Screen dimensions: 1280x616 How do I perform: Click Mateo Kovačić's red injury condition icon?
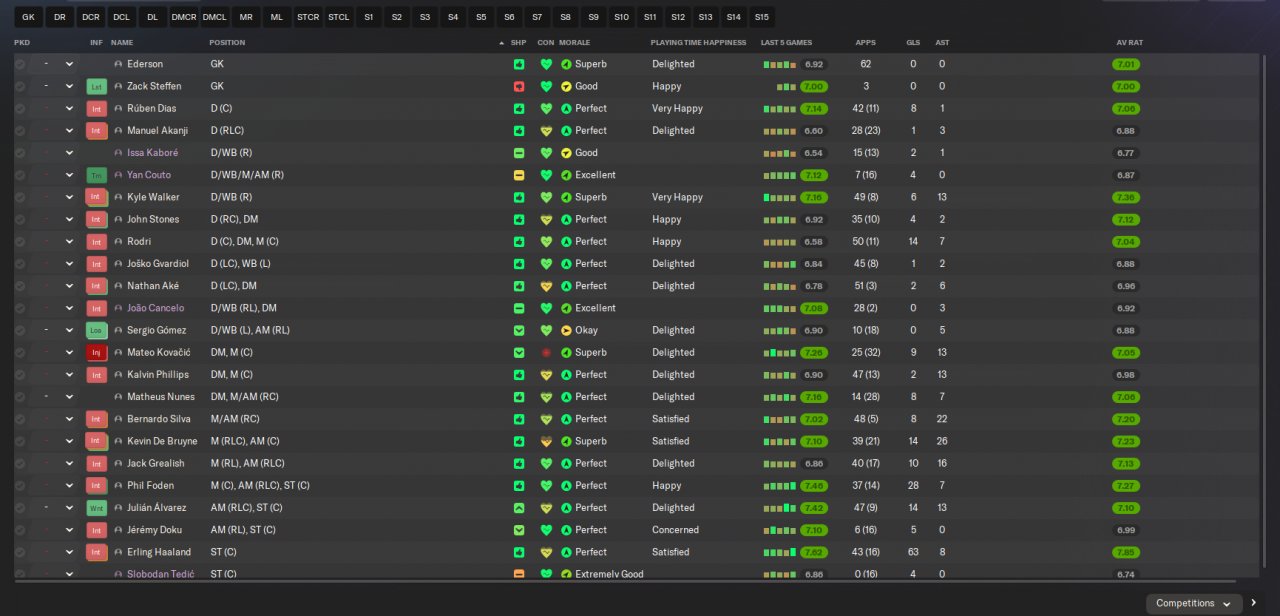(x=546, y=352)
